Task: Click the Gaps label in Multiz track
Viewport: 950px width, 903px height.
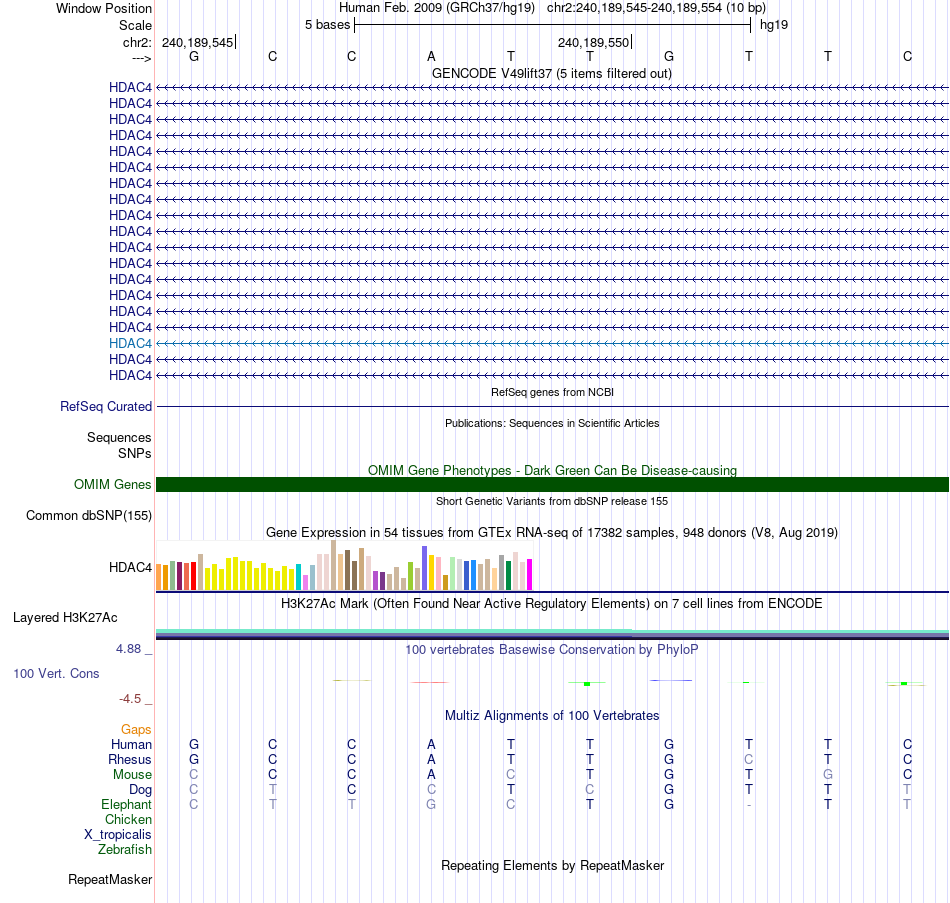Action: pos(136,730)
